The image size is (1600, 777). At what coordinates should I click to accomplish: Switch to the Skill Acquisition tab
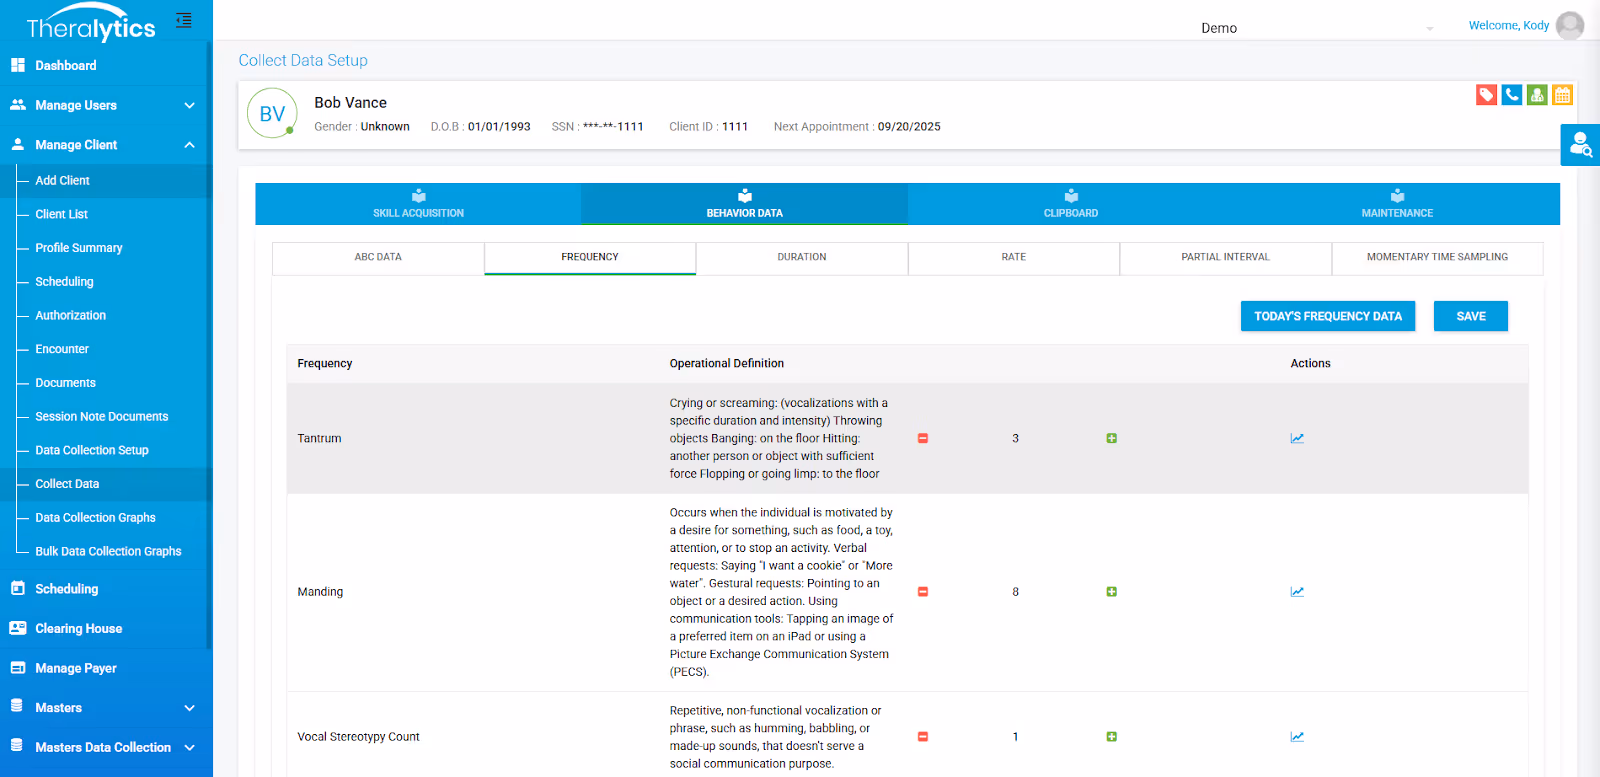click(x=418, y=204)
